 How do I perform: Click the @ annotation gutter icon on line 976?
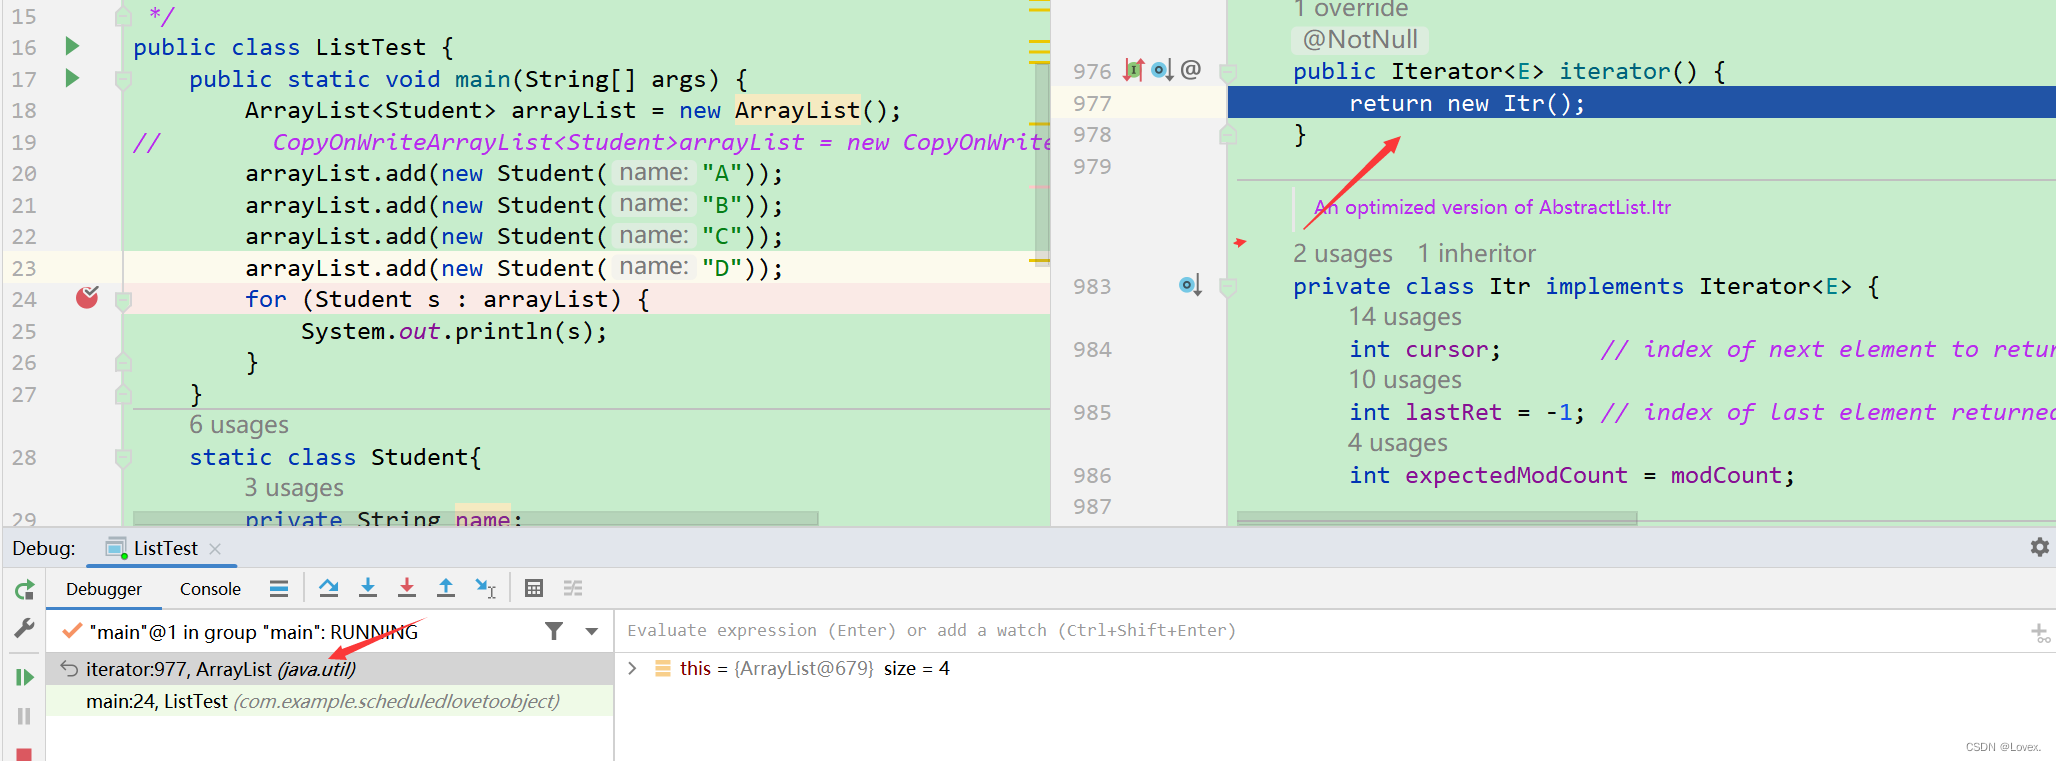1190,70
